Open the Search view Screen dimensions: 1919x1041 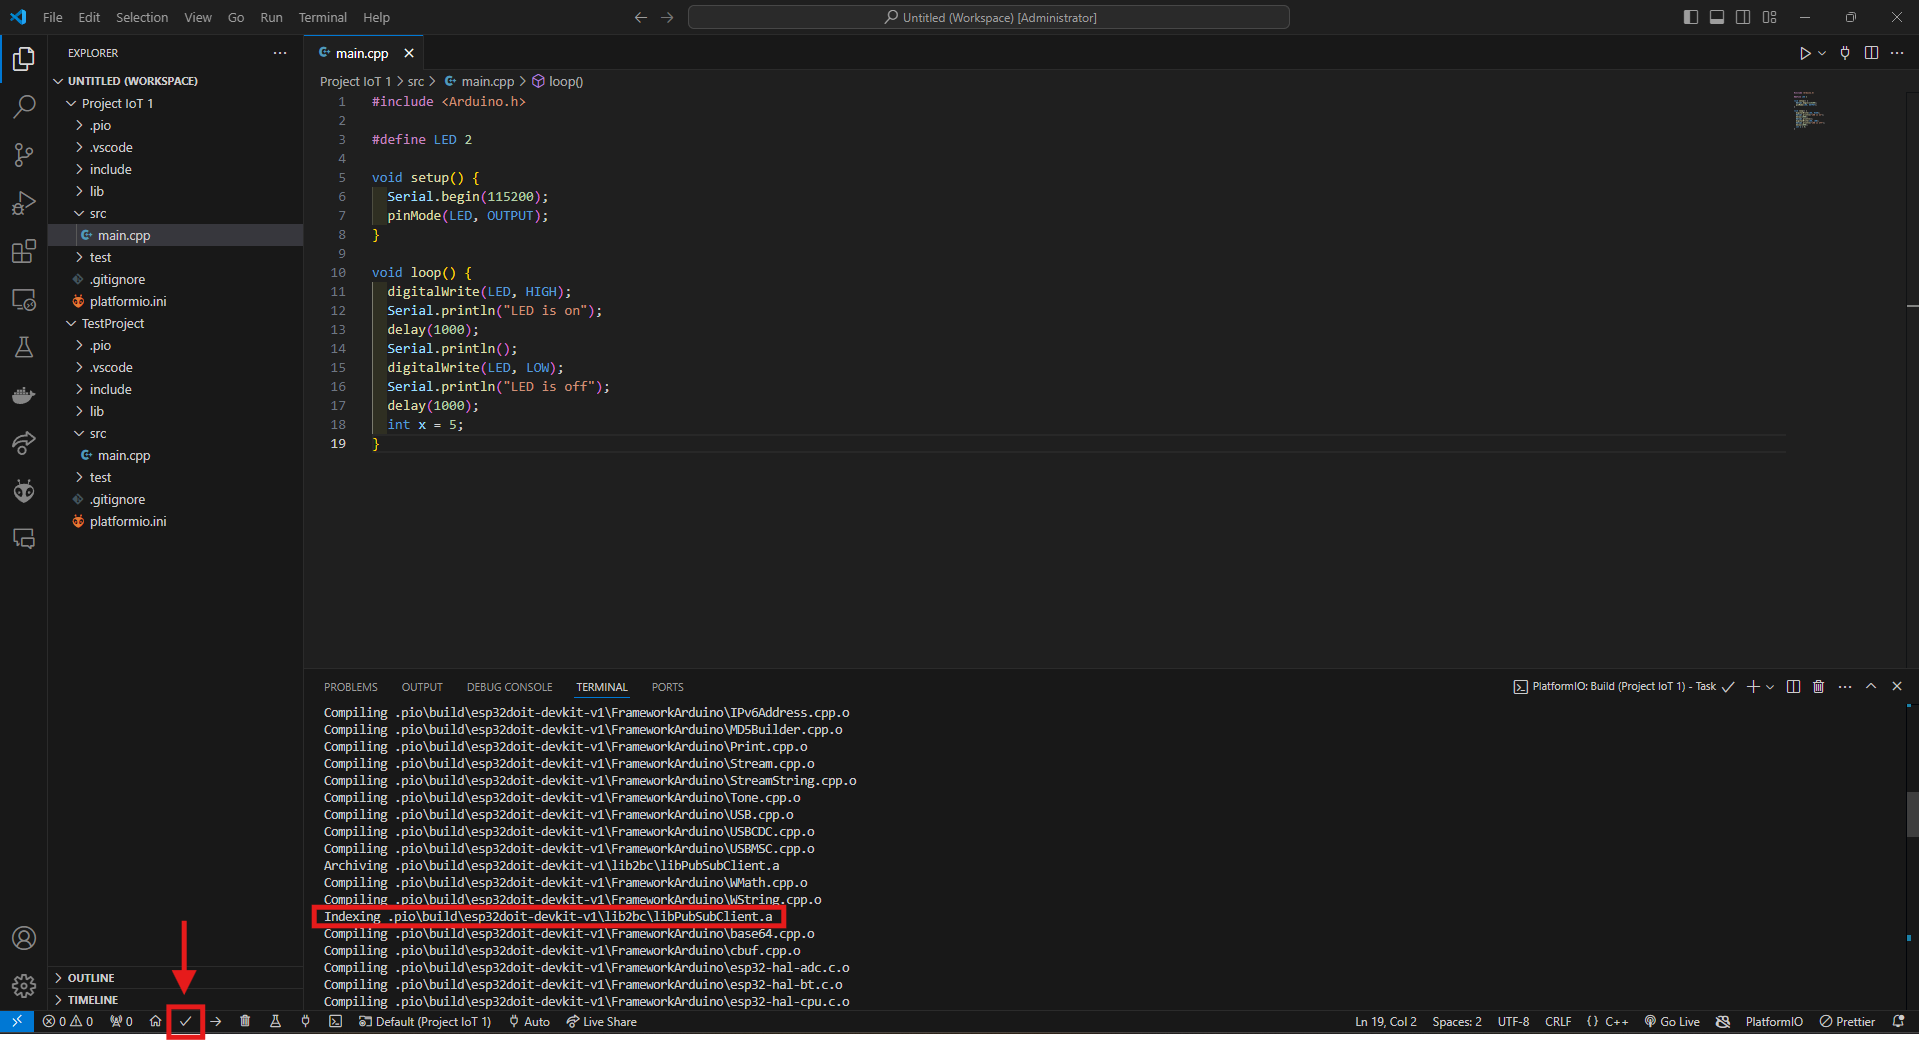24,107
